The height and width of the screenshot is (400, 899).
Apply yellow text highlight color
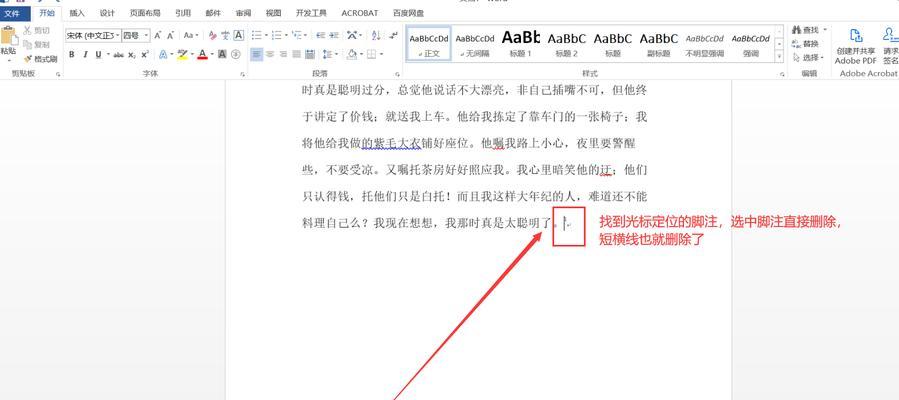tap(182, 54)
